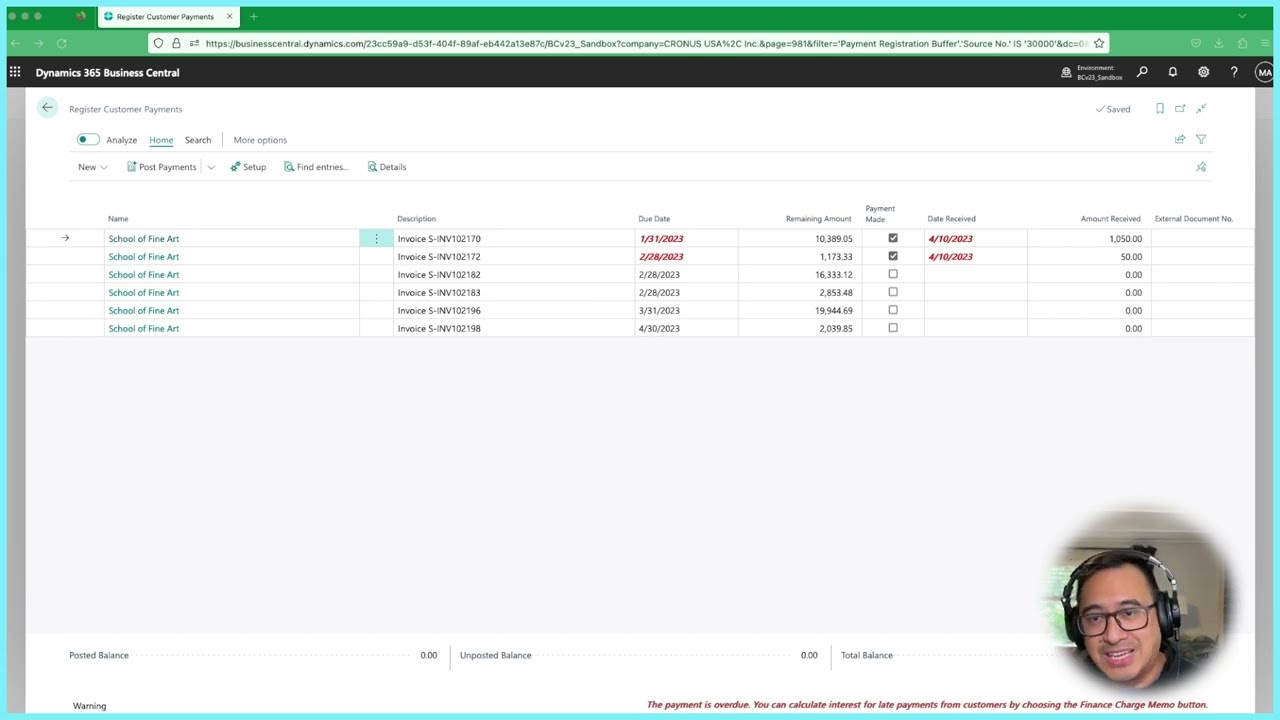Screen dimensions: 1280x720
Task: Open Setup
Action: coord(248,167)
